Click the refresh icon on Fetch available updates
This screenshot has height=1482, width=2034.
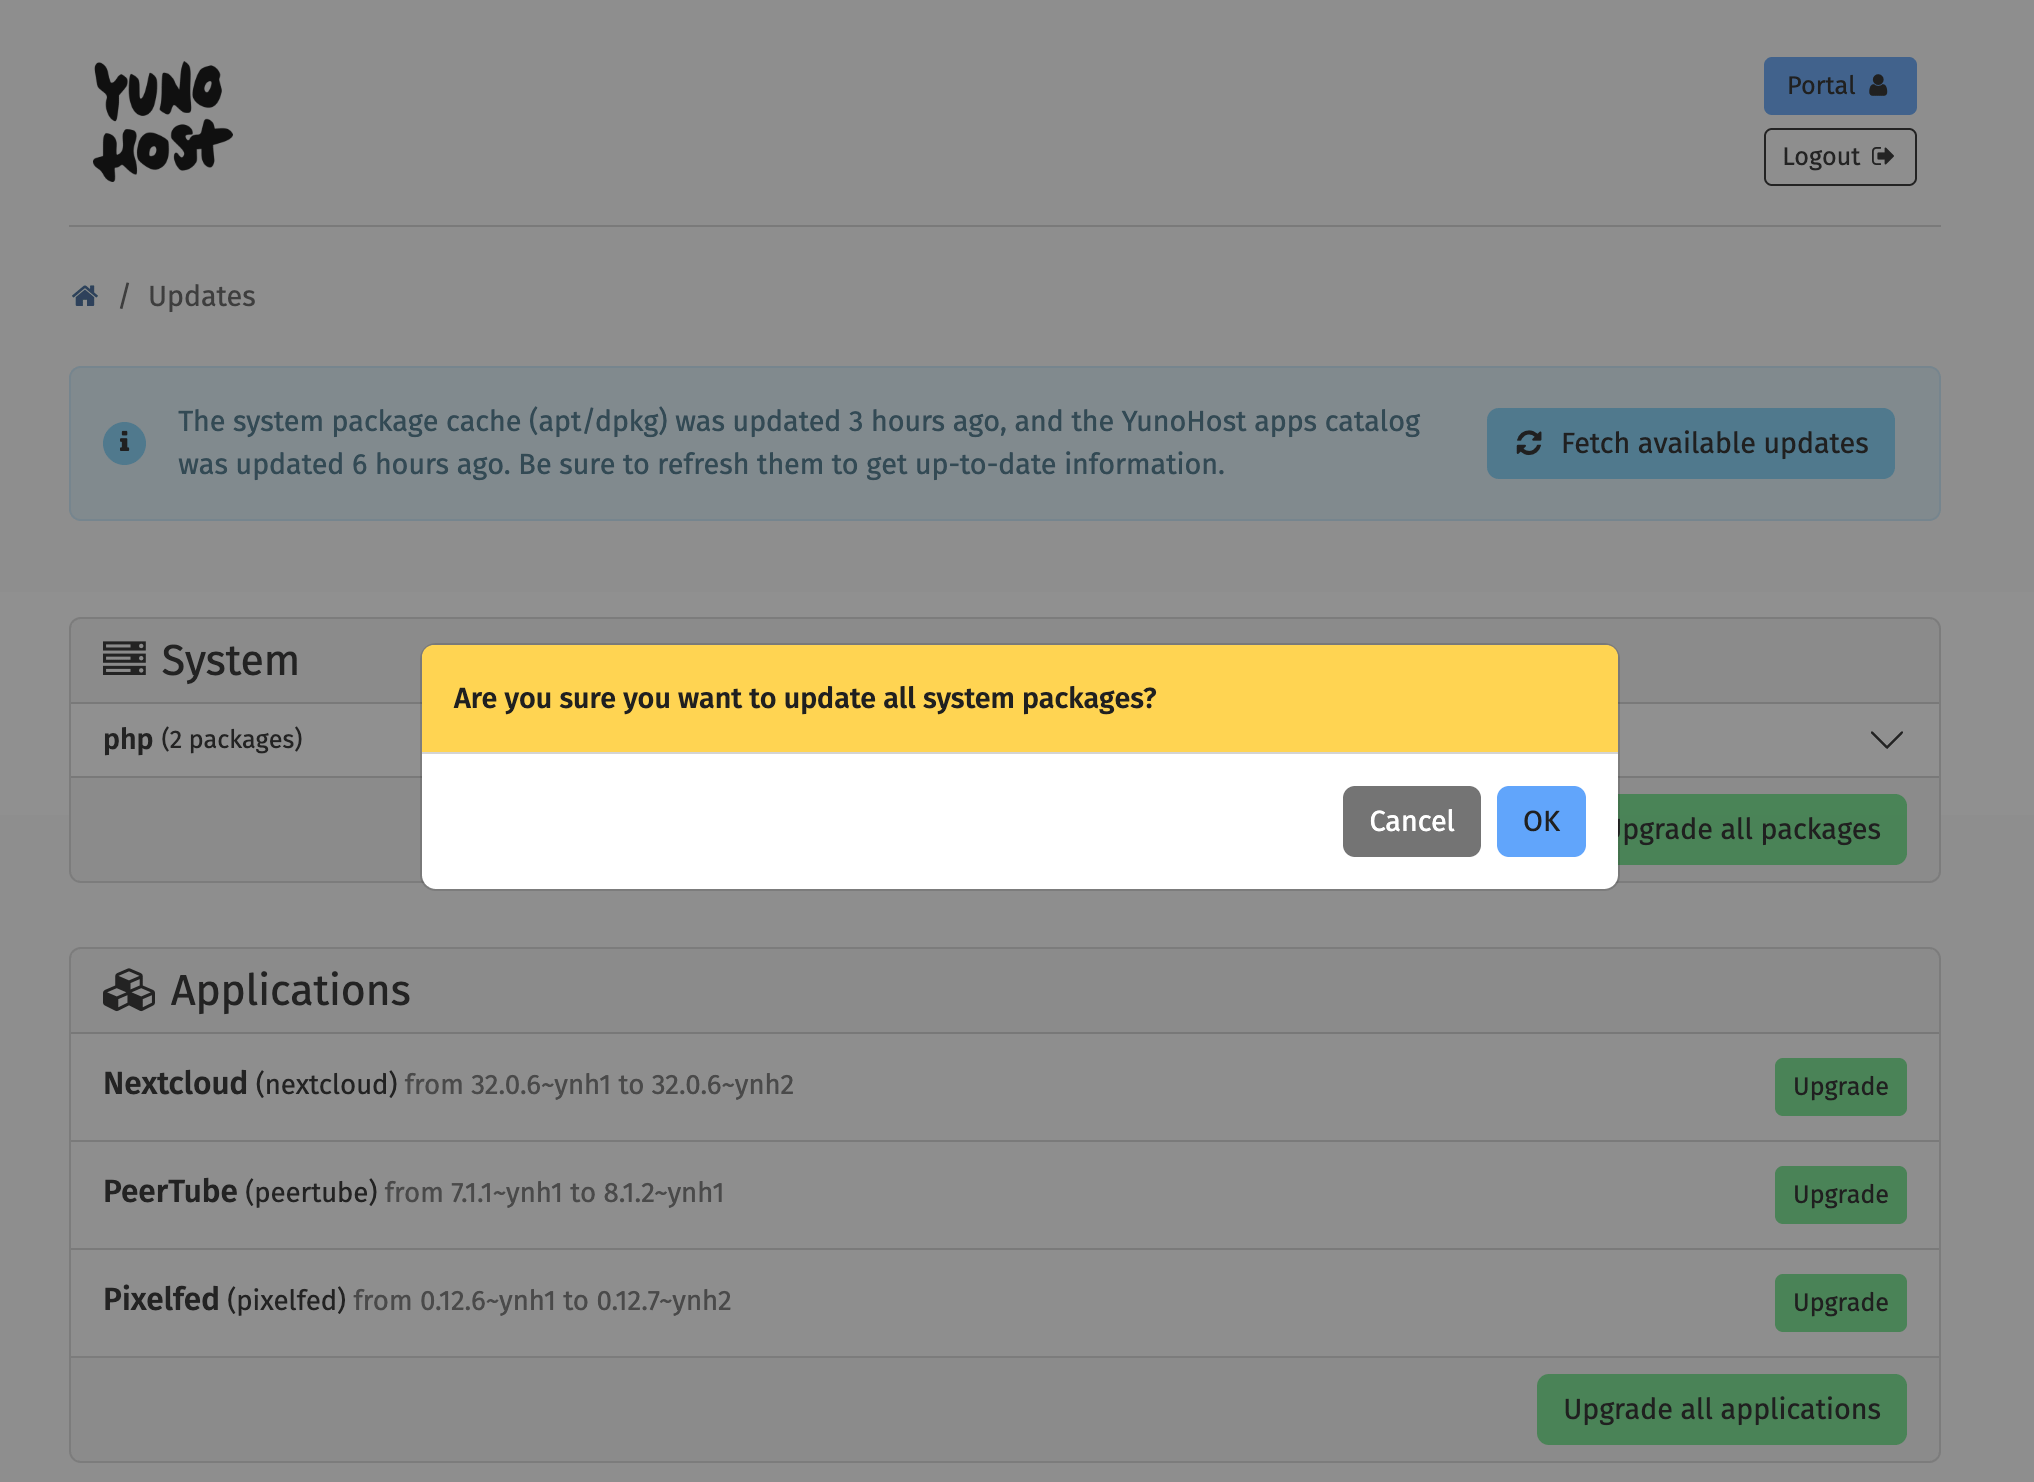point(1528,443)
